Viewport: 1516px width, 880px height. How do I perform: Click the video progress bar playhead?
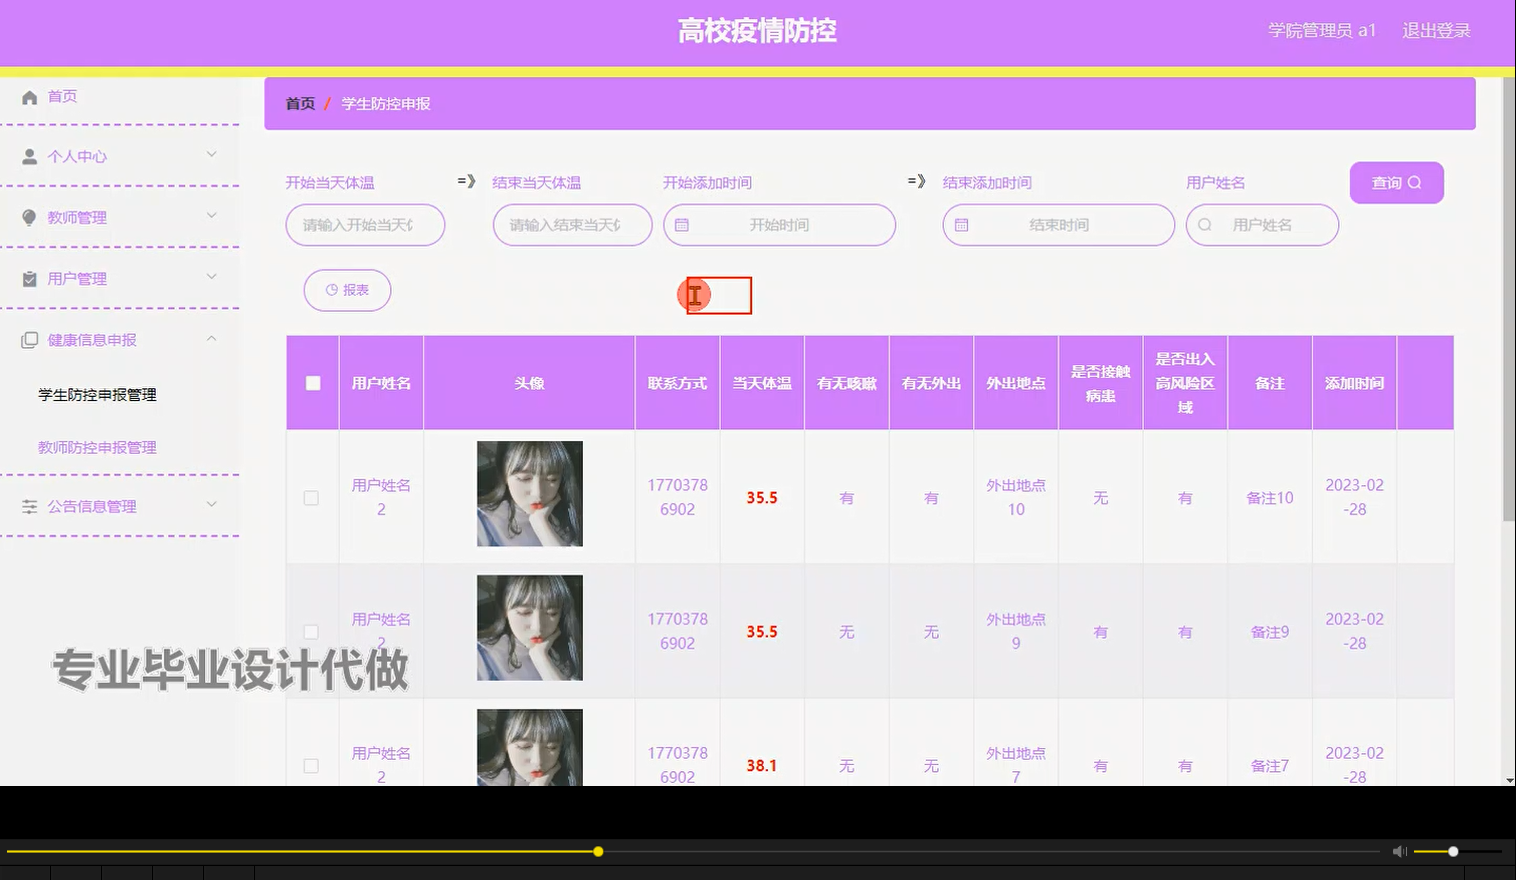click(598, 852)
